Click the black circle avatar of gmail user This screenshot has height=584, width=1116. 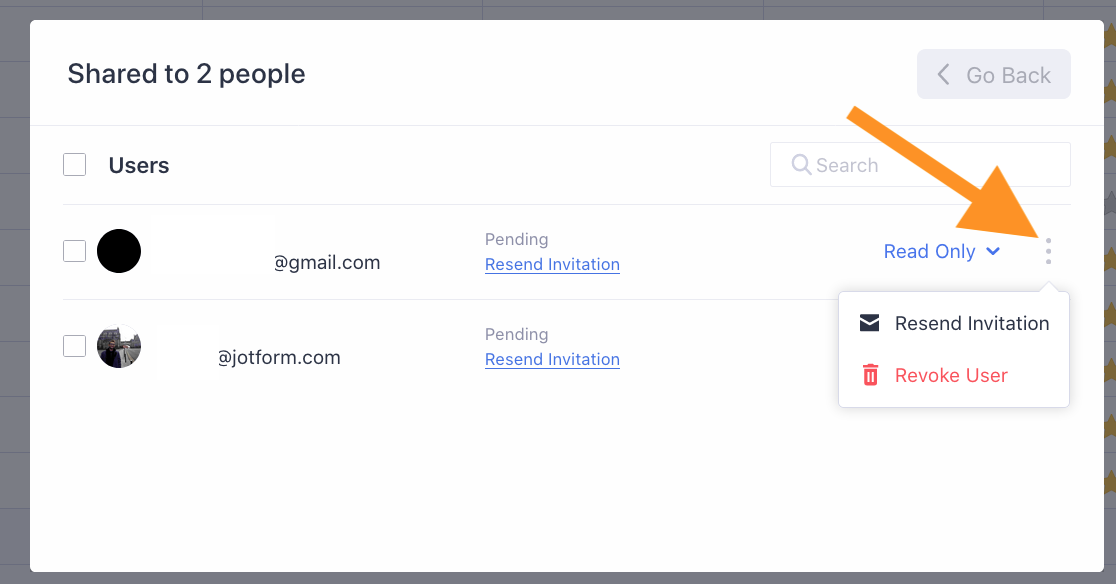119,251
